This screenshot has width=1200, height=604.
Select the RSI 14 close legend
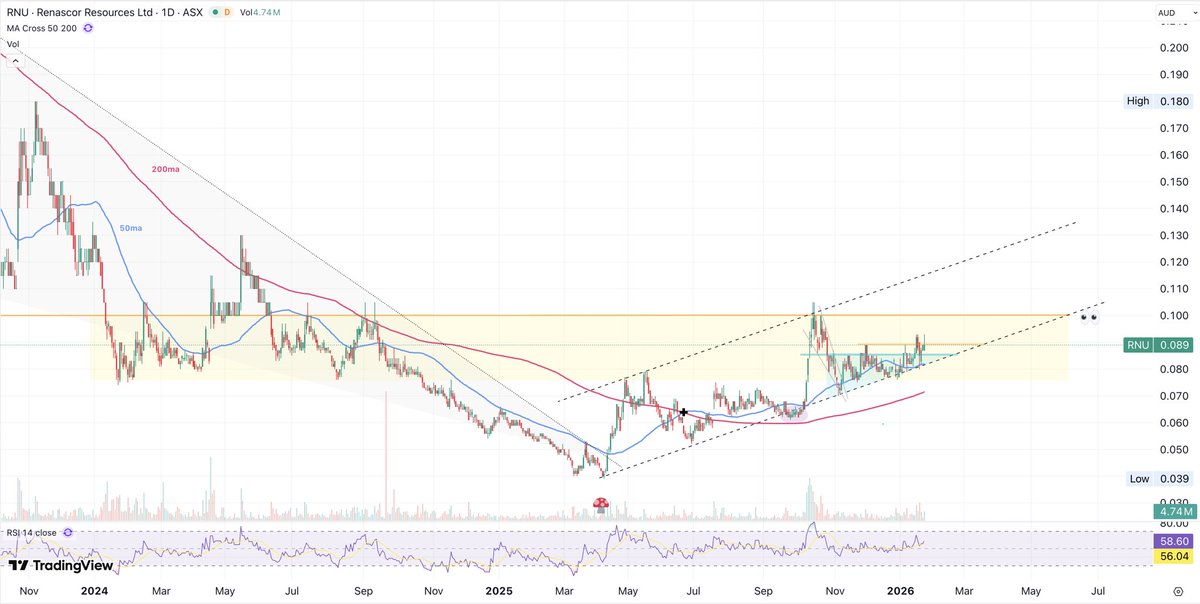[x=33, y=532]
